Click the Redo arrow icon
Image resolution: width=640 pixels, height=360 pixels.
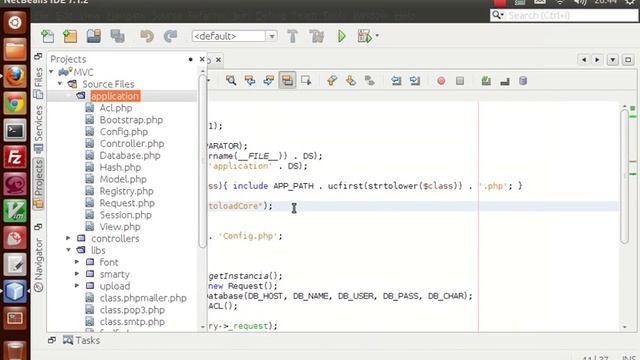[x=170, y=36]
